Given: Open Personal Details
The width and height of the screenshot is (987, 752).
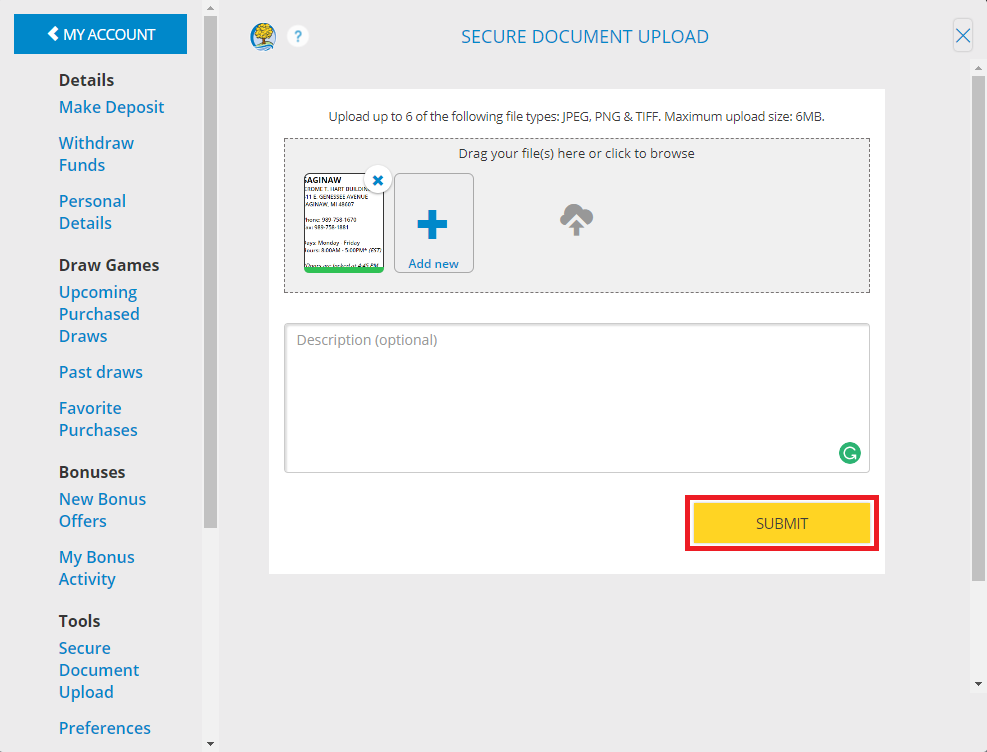Looking at the screenshot, I should 92,211.
